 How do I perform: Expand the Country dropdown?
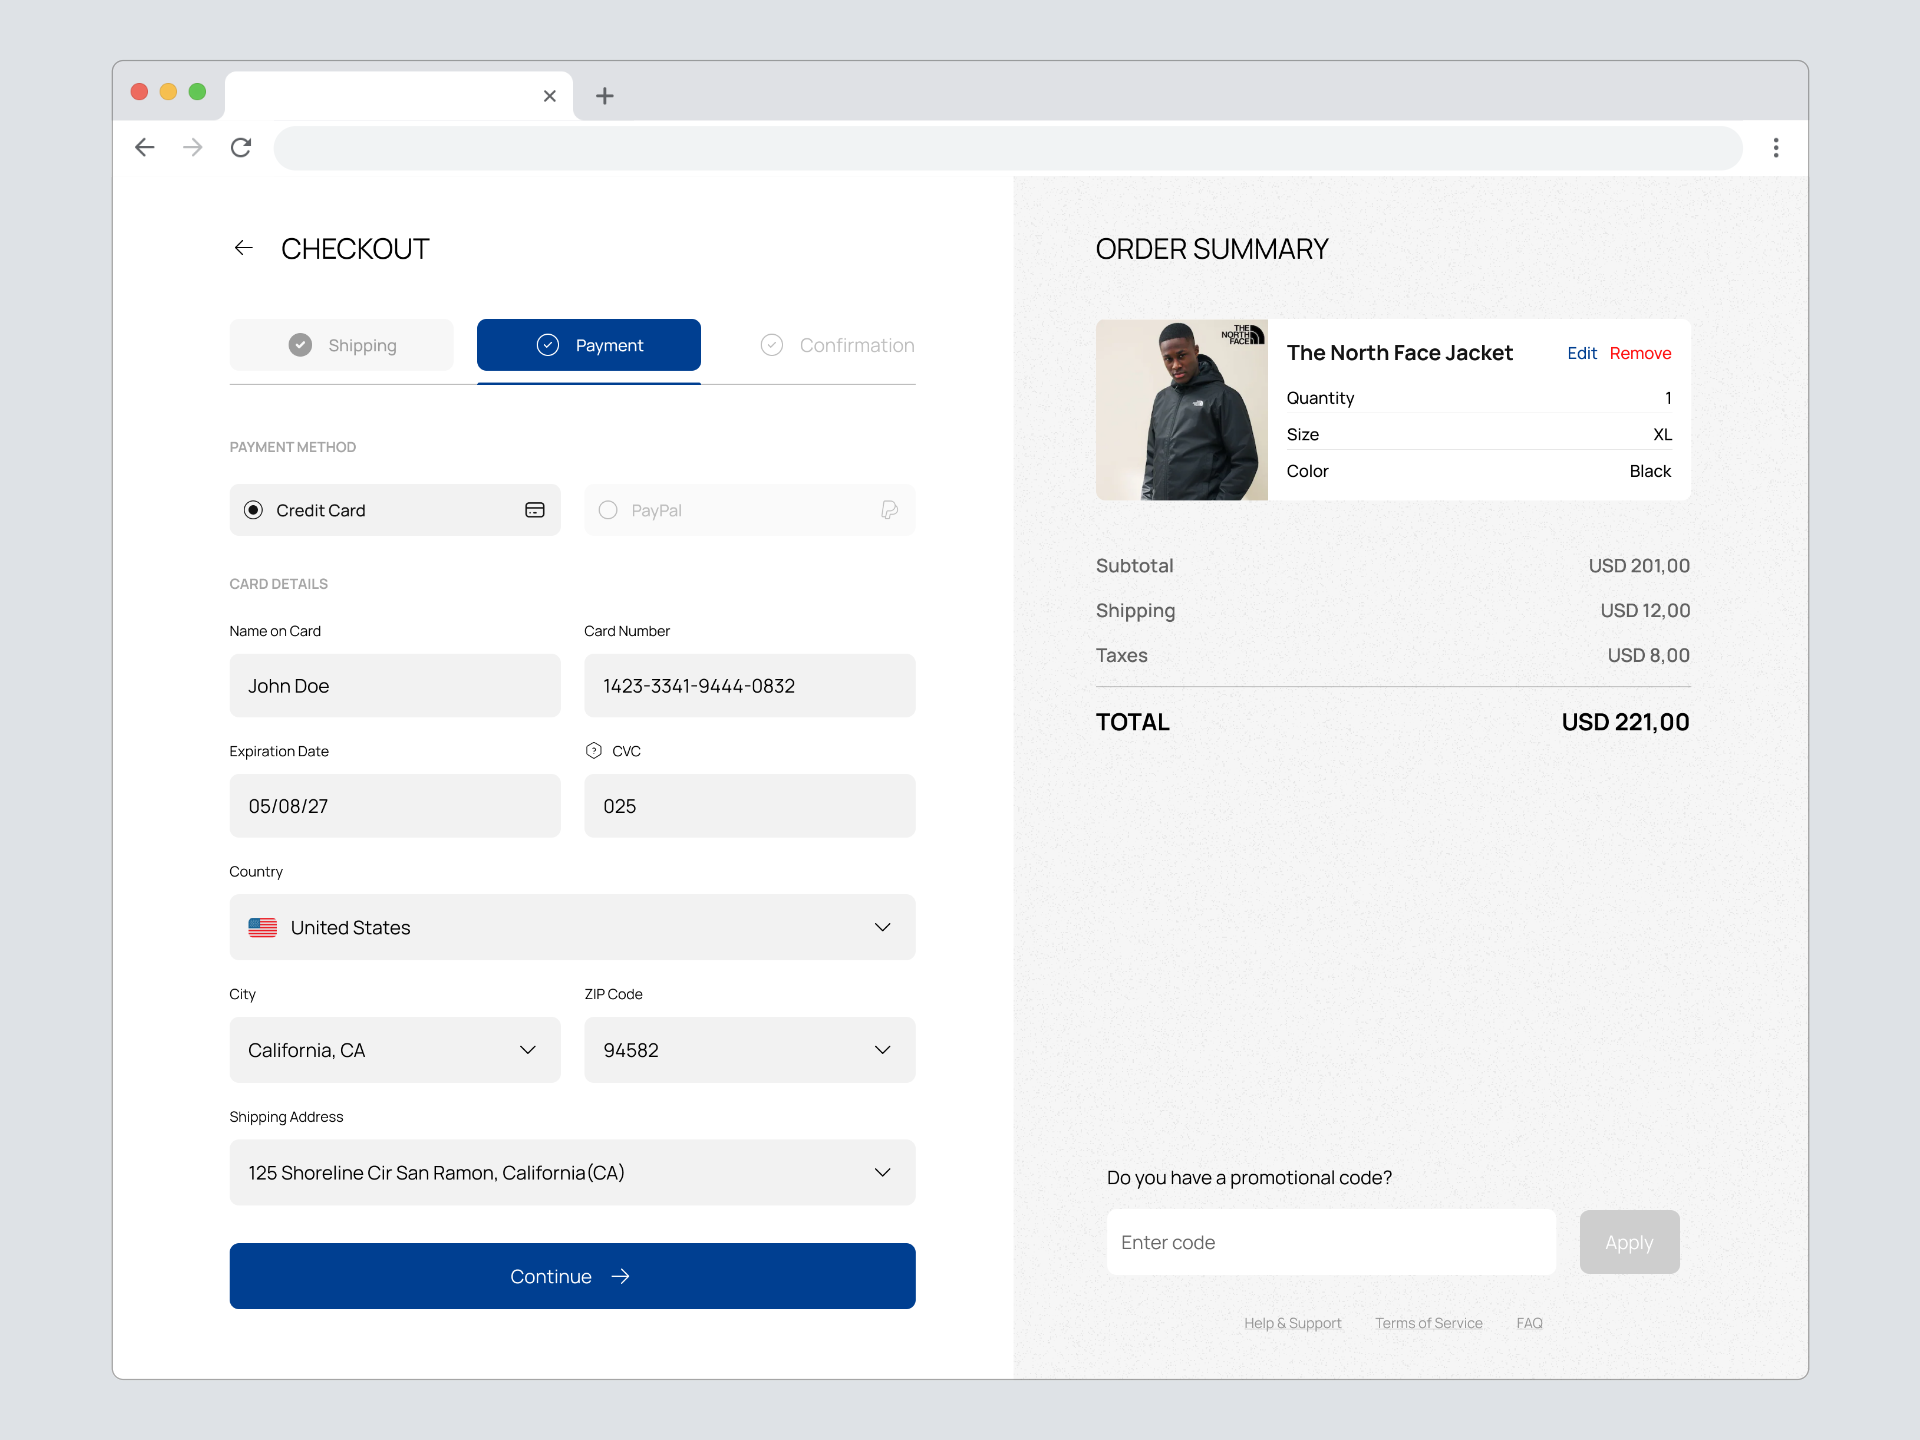pyautogui.click(x=883, y=927)
